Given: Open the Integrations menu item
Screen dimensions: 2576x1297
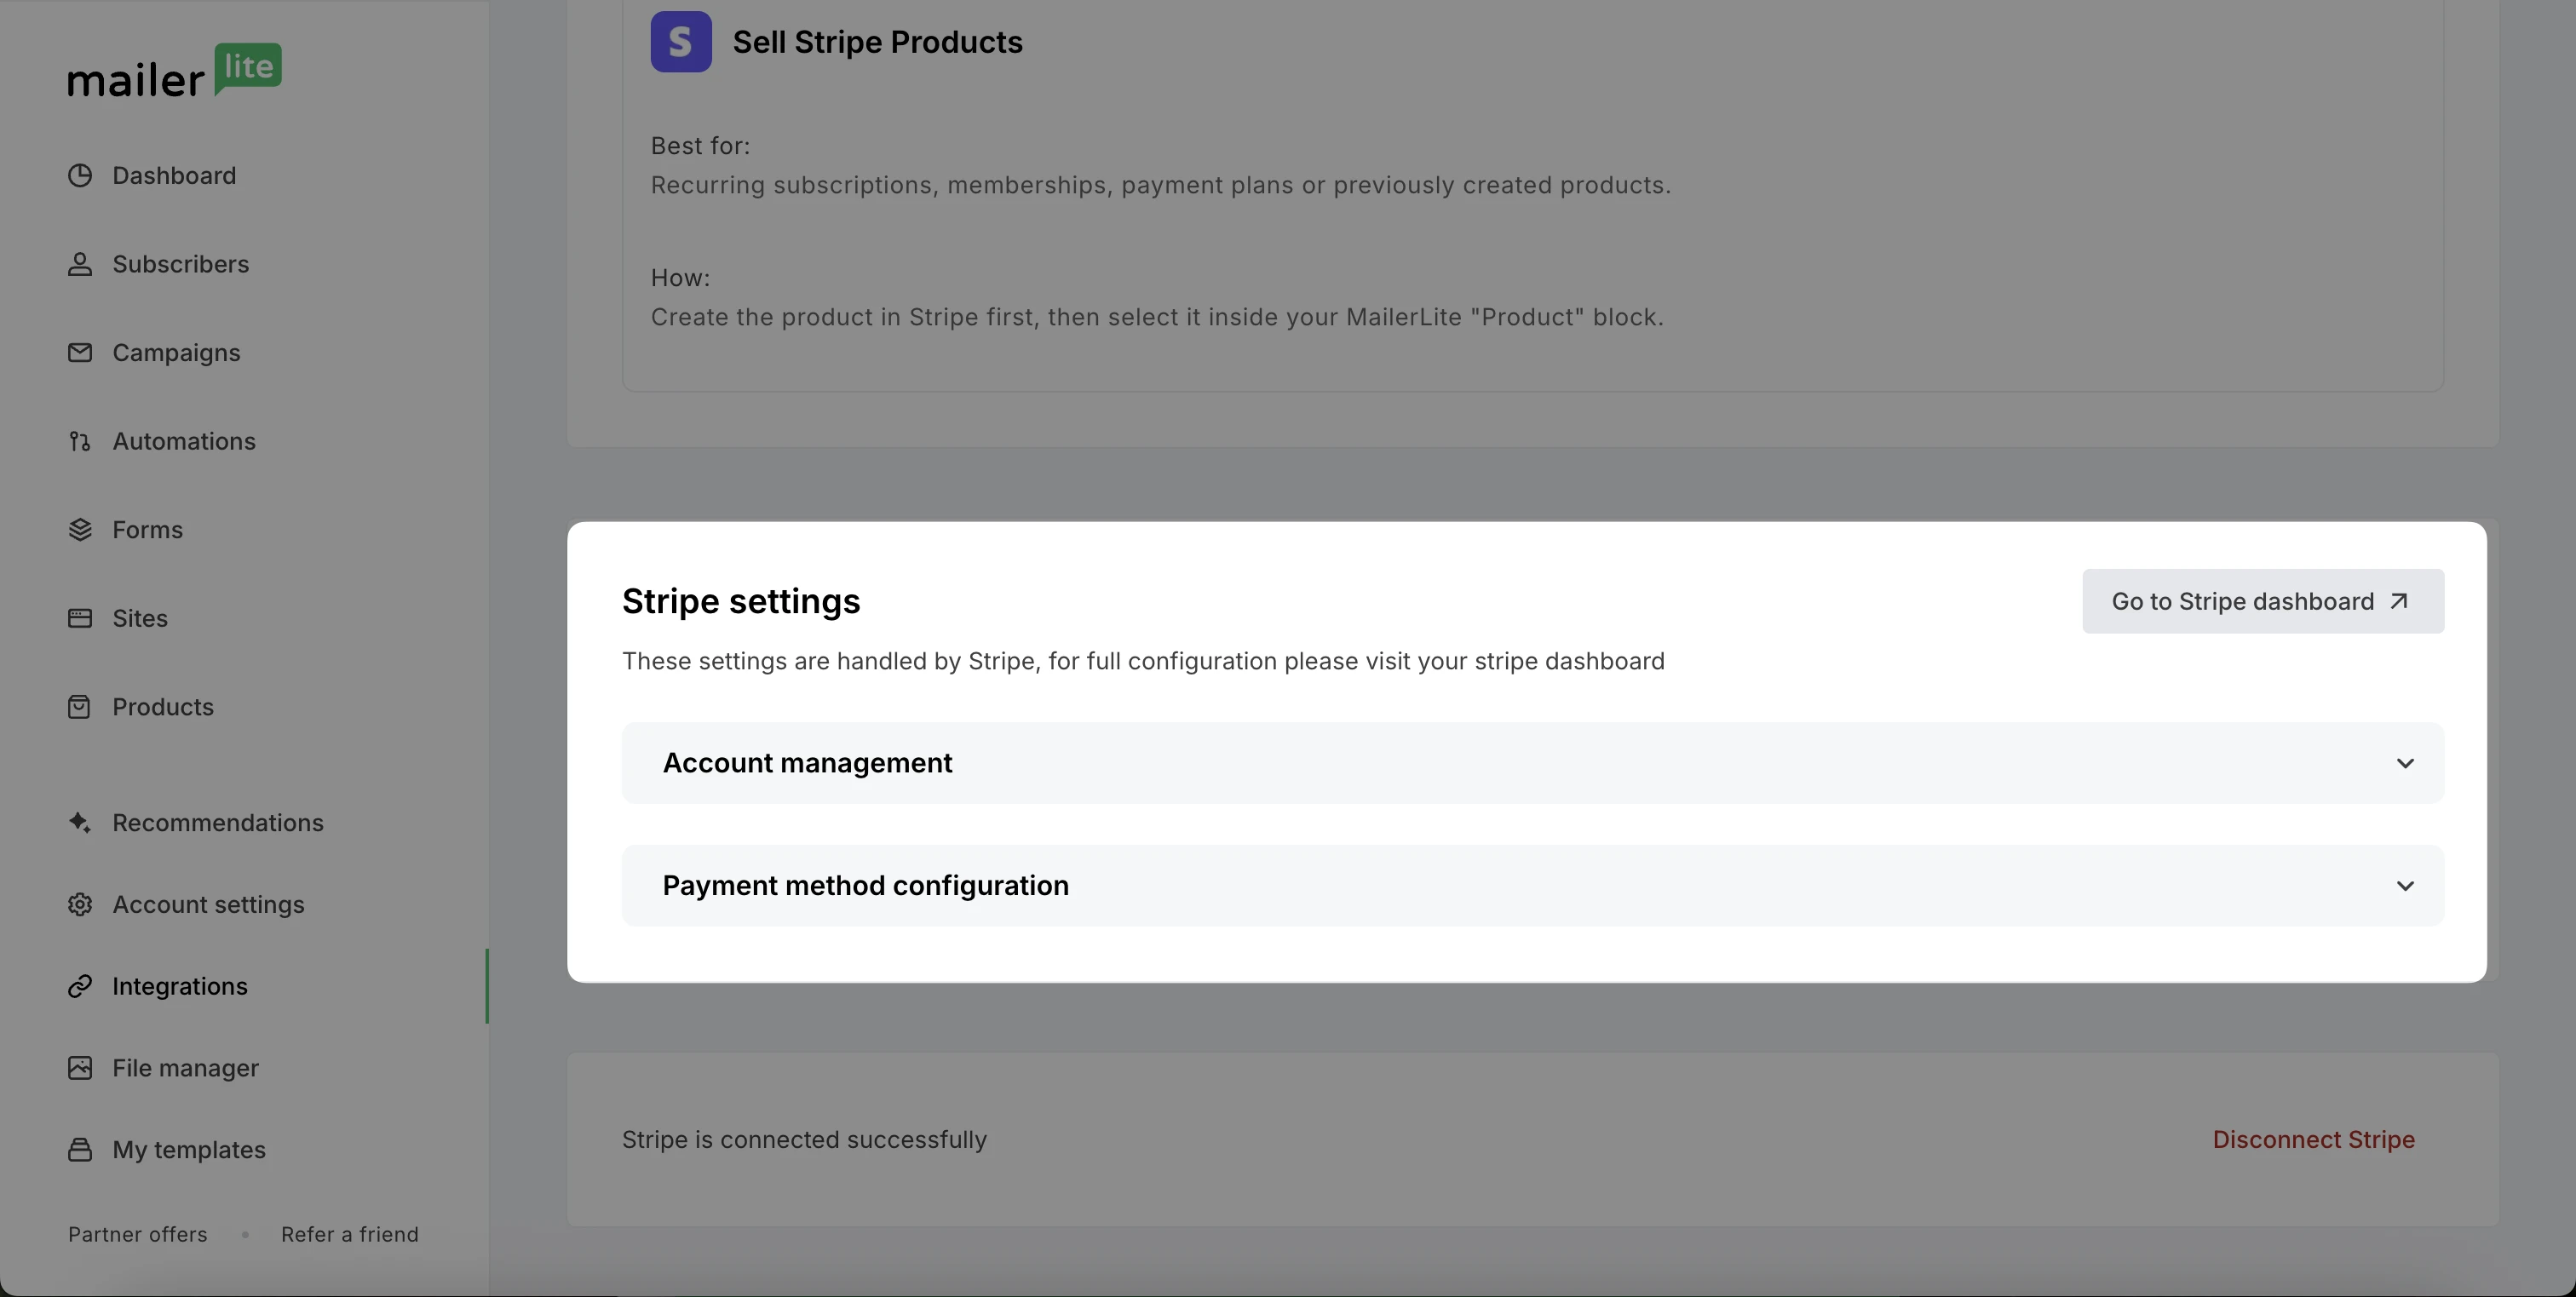Looking at the screenshot, I should tap(179, 986).
